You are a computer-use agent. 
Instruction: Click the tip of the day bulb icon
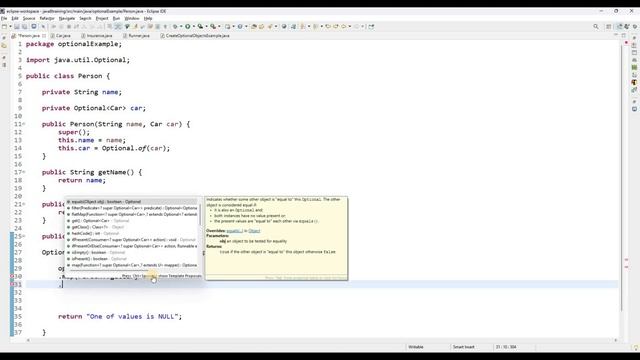pos(636,347)
